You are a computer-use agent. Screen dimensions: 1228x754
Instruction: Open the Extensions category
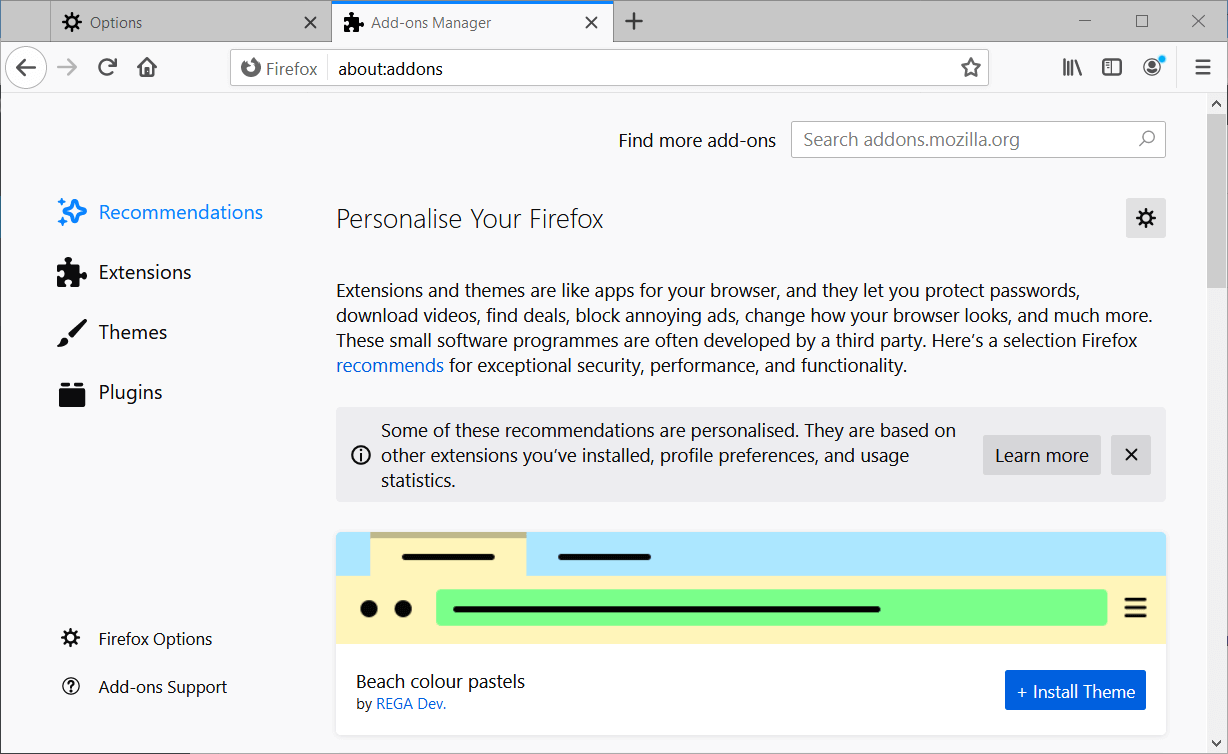[x=124, y=272]
